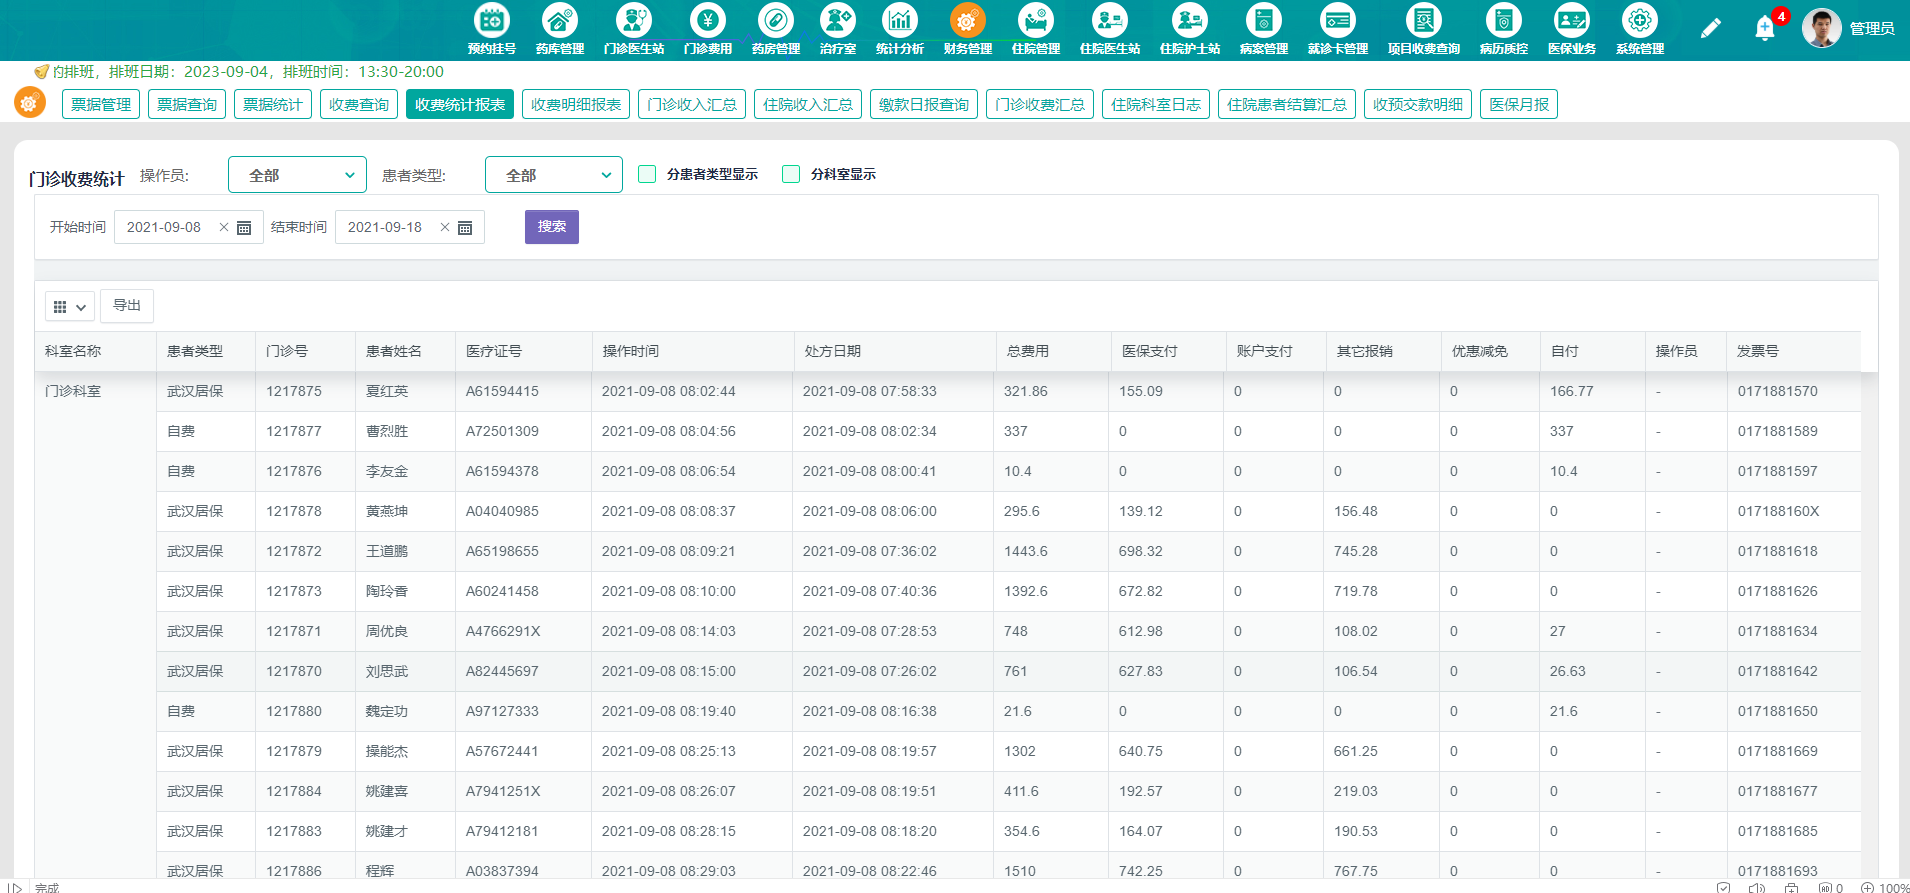This screenshot has height=893, width=1910.
Task: Click the pencil edit icon
Action: pos(1710,29)
